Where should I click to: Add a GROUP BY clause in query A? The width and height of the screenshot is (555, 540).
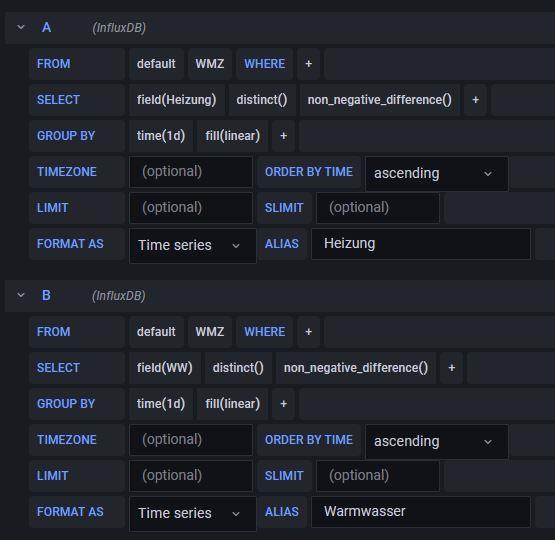coord(284,136)
